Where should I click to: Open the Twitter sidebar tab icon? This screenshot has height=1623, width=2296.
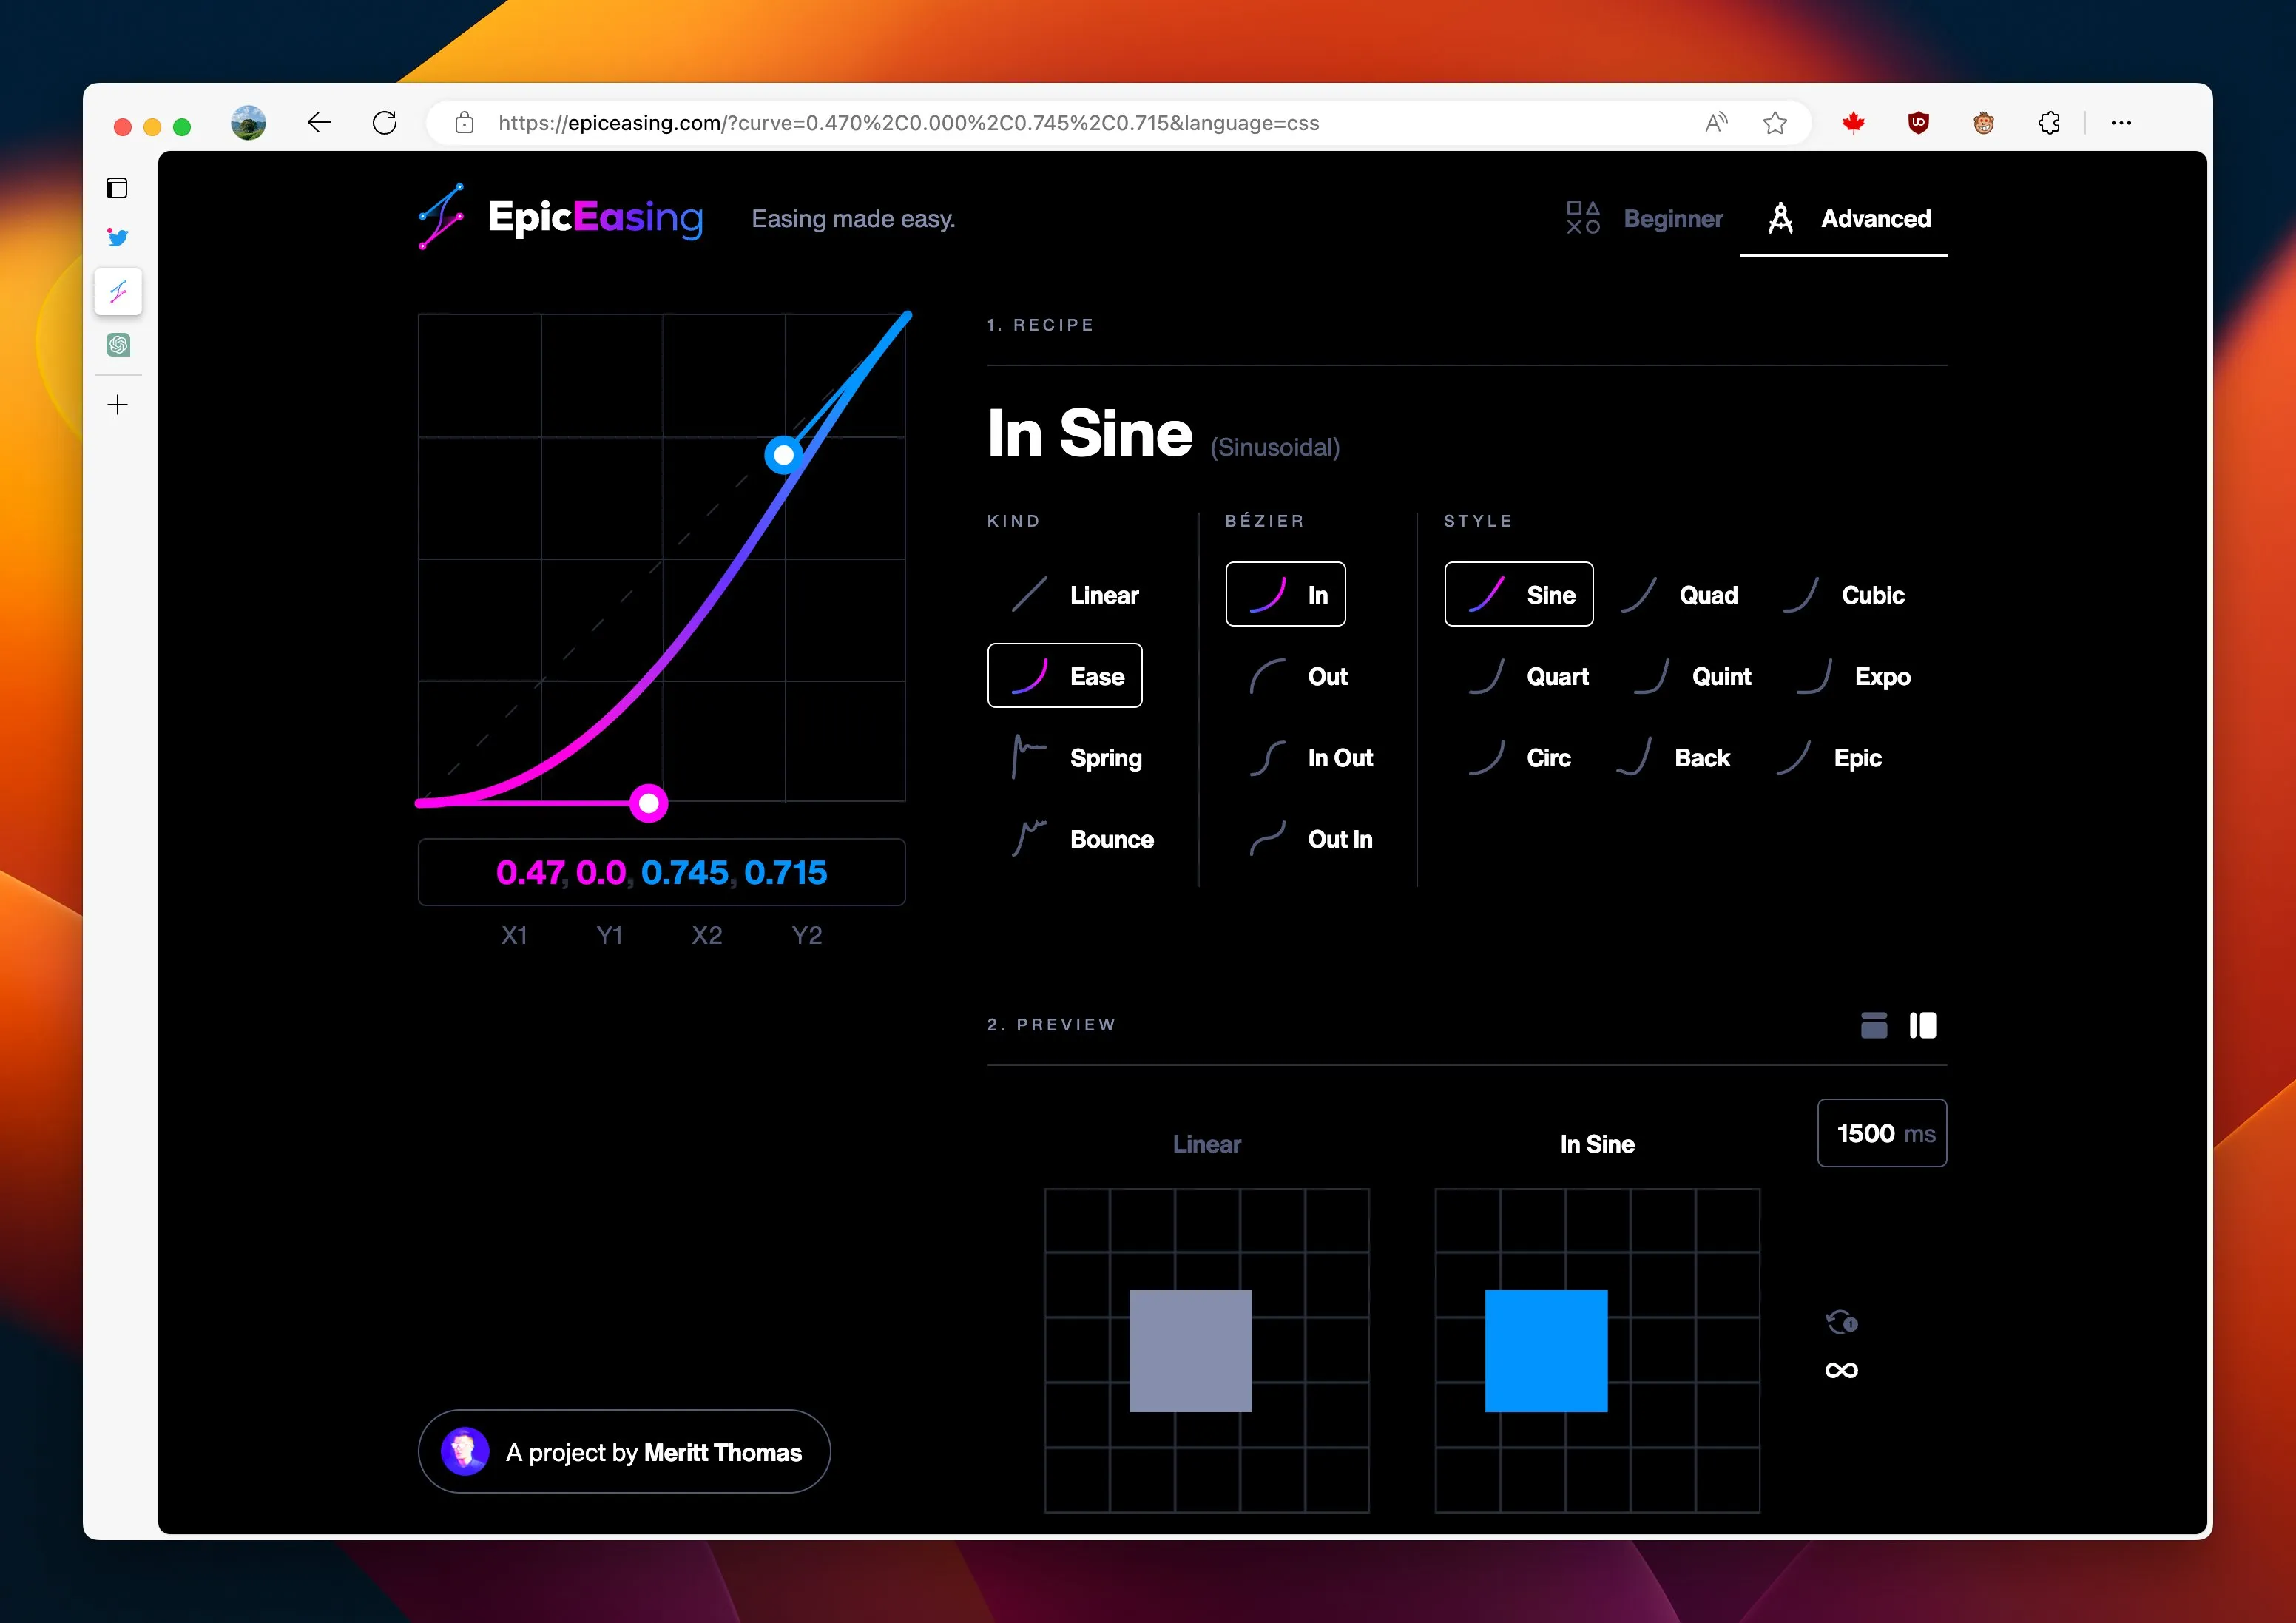(118, 238)
